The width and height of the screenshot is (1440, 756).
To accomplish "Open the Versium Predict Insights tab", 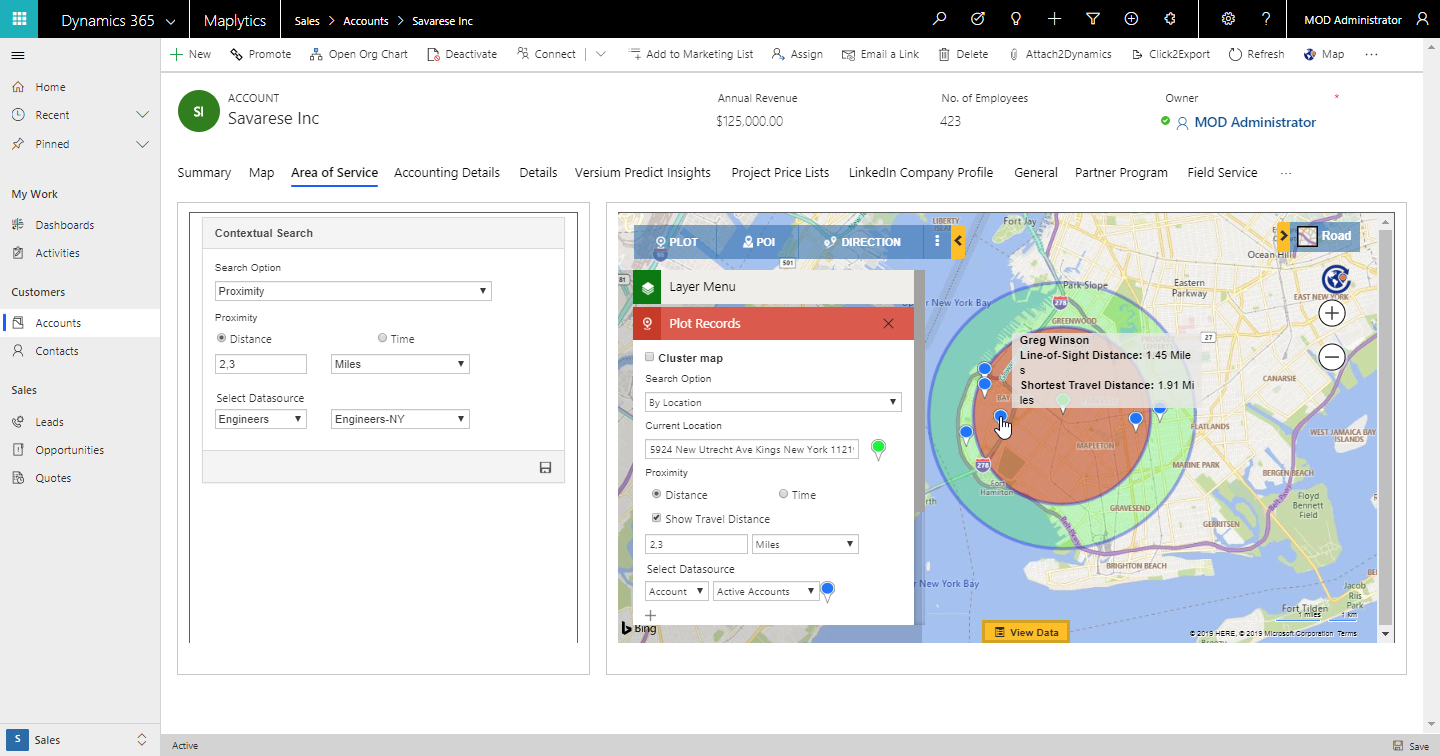I will click(643, 173).
